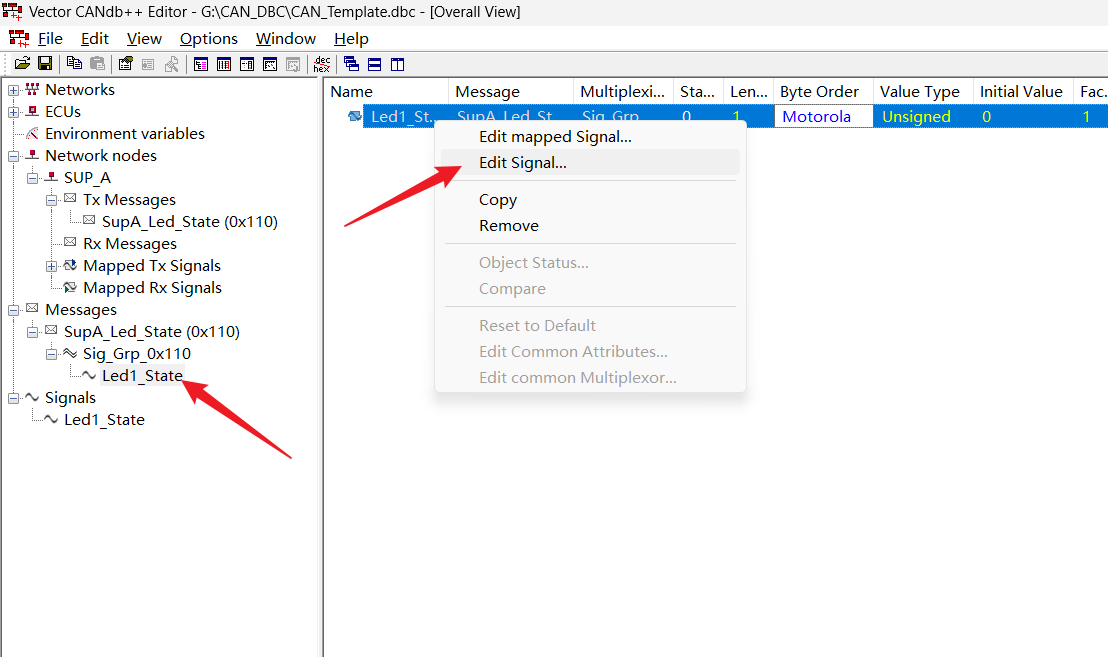Toggle the dec/hex number display

coord(322,64)
